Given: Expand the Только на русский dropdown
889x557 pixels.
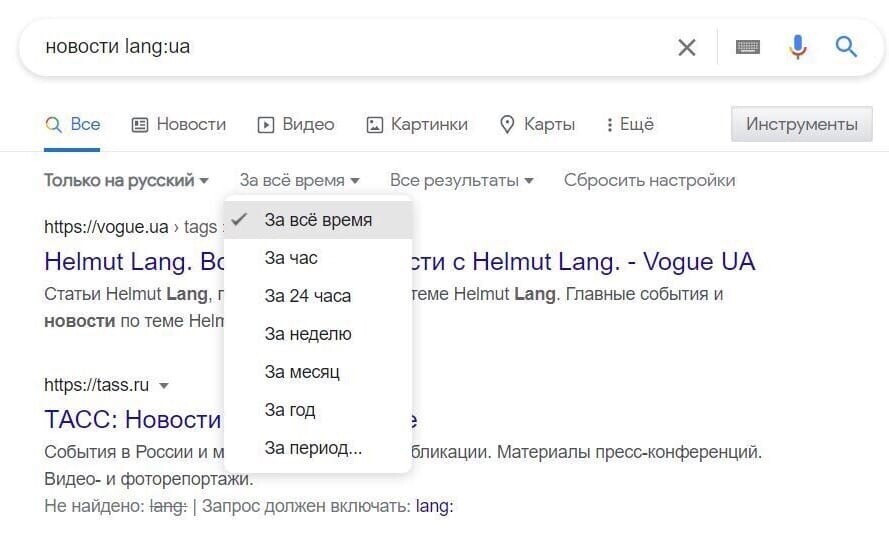Looking at the screenshot, I should pyautogui.click(x=126, y=181).
